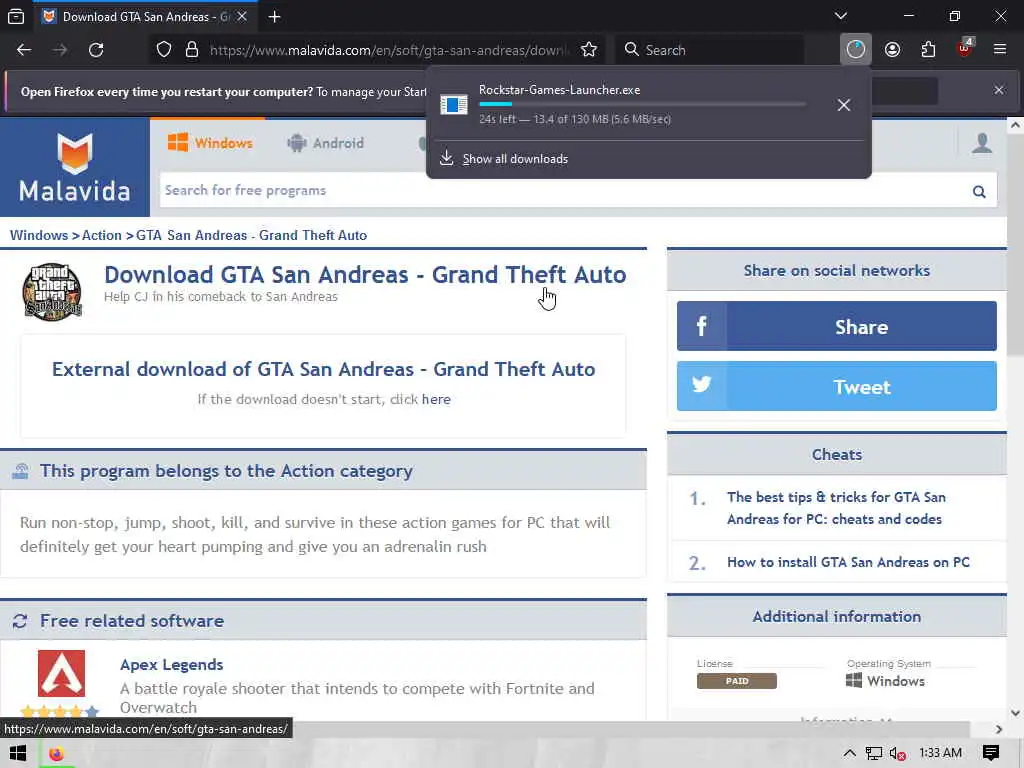Click the Rockstar-Games-Launcher.exe file icon

click(x=454, y=104)
